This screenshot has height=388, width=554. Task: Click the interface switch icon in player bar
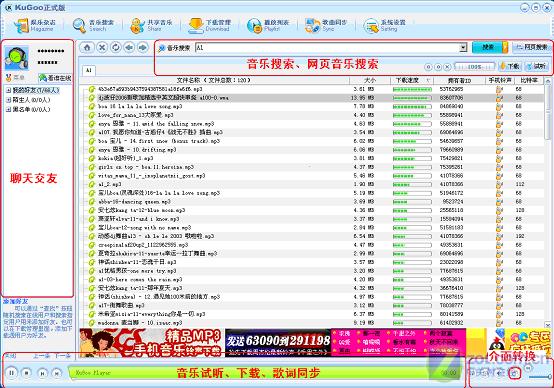click(515, 373)
